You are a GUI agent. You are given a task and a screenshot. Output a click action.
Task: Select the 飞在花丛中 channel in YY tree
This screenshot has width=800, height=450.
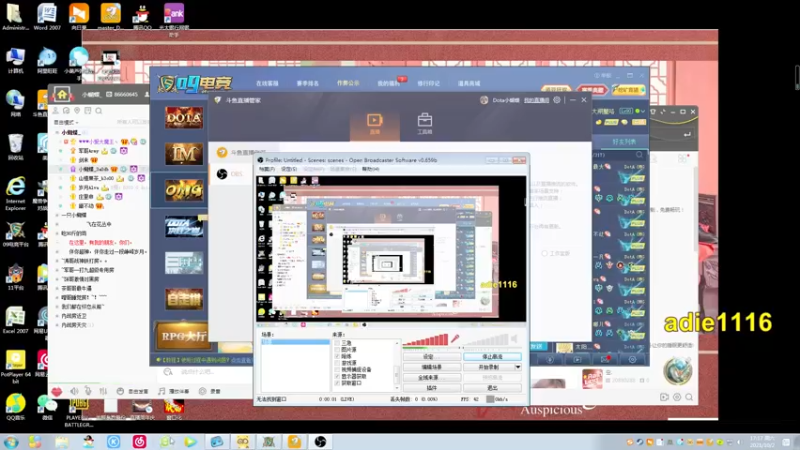click(99, 224)
